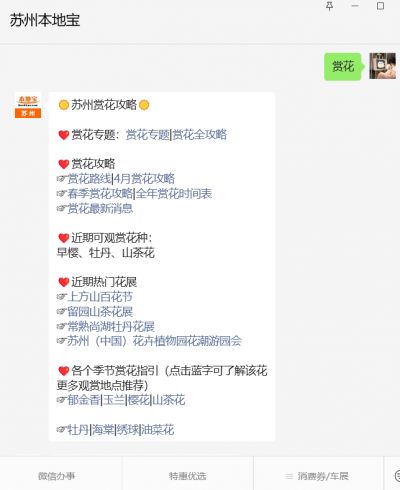Screen dimensions: 400x490
Task: Click the user profile avatar thumbnail
Action: pos(382,66)
